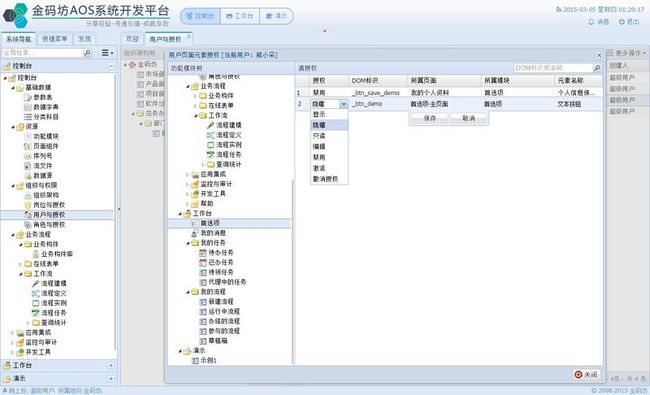Screen dimensions: 650x395
Task: Focus the left navigation search input
Action: pyautogui.click(x=42, y=53)
